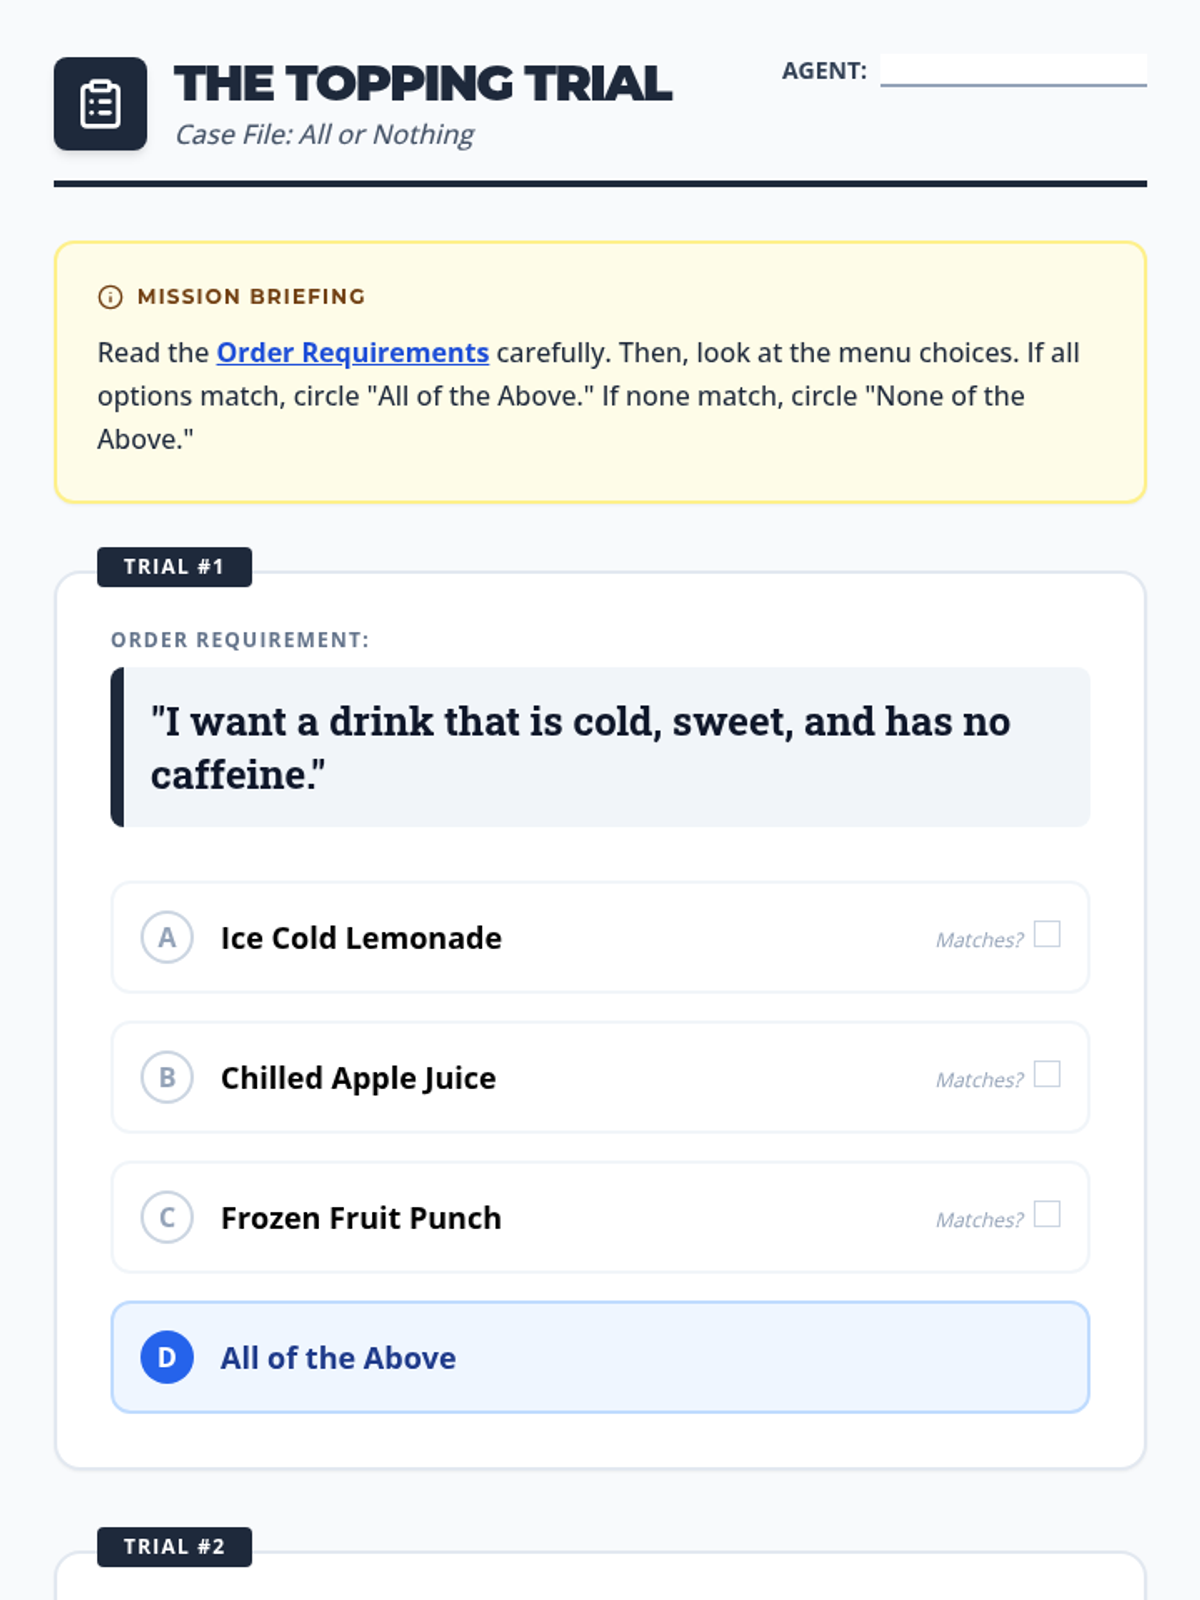Screen dimensions: 1200x1600
Task: Select the Frozen Fruit Punch label text
Action: coord(361,1218)
